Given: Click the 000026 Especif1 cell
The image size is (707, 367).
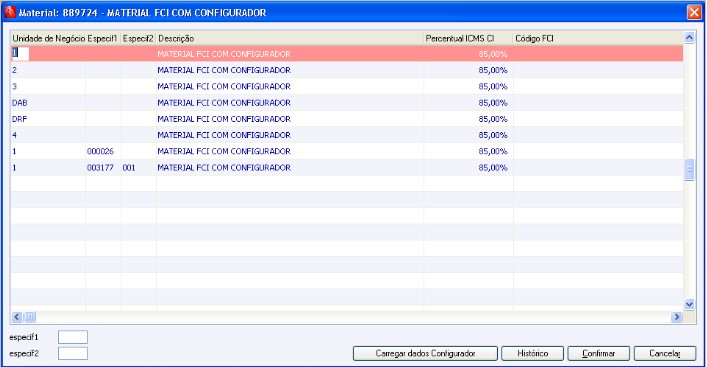Looking at the screenshot, I should (103, 151).
